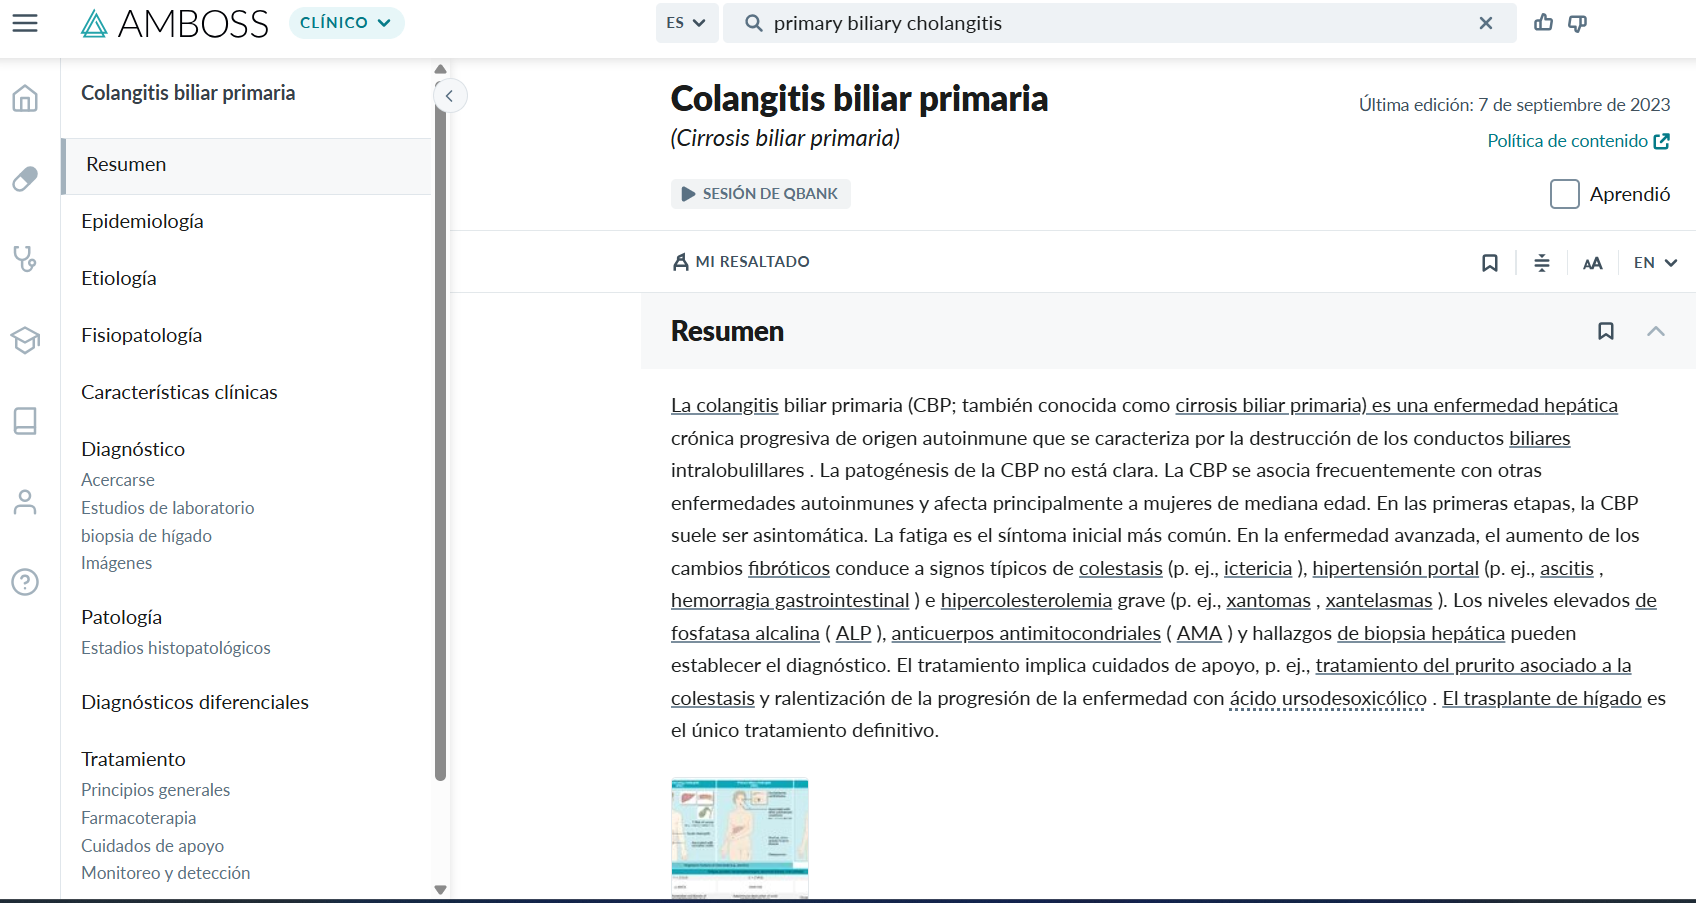Open the graduation cap study icon
Viewport: 1696px width, 903px height.
tap(25, 340)
